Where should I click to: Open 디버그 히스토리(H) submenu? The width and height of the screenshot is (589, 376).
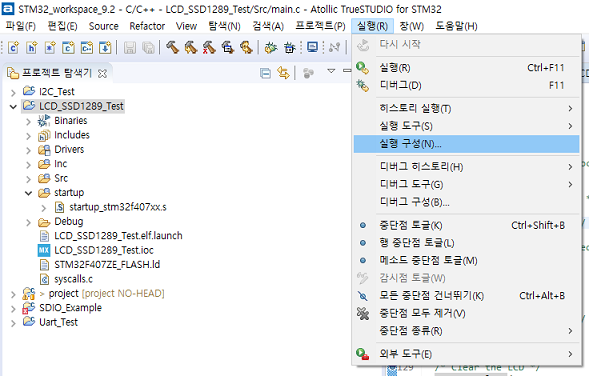[x=466, y=167]
